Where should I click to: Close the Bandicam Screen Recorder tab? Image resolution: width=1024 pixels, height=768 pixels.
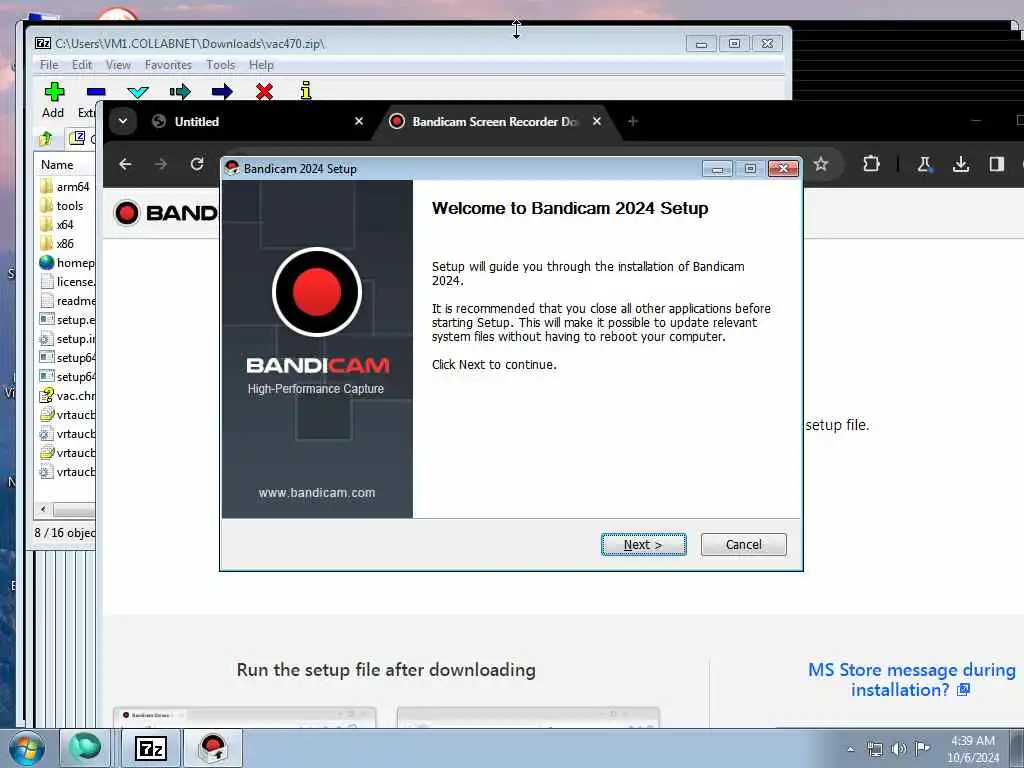[597, 121]
